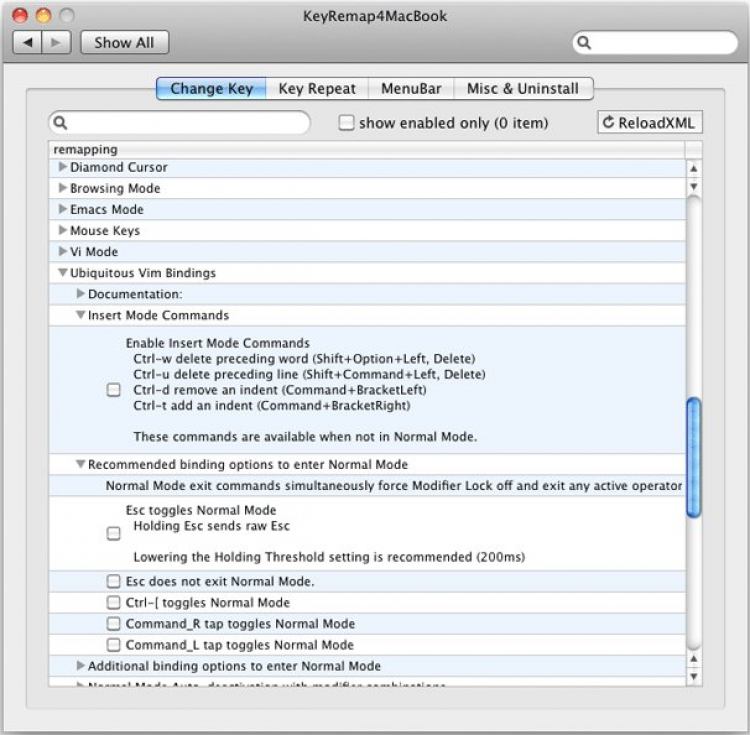Click the text 'Ctrl-u delete preceding line'
The width and height of the screenshot is (750, 735).
pyautogui.click(x=216, y=374)
